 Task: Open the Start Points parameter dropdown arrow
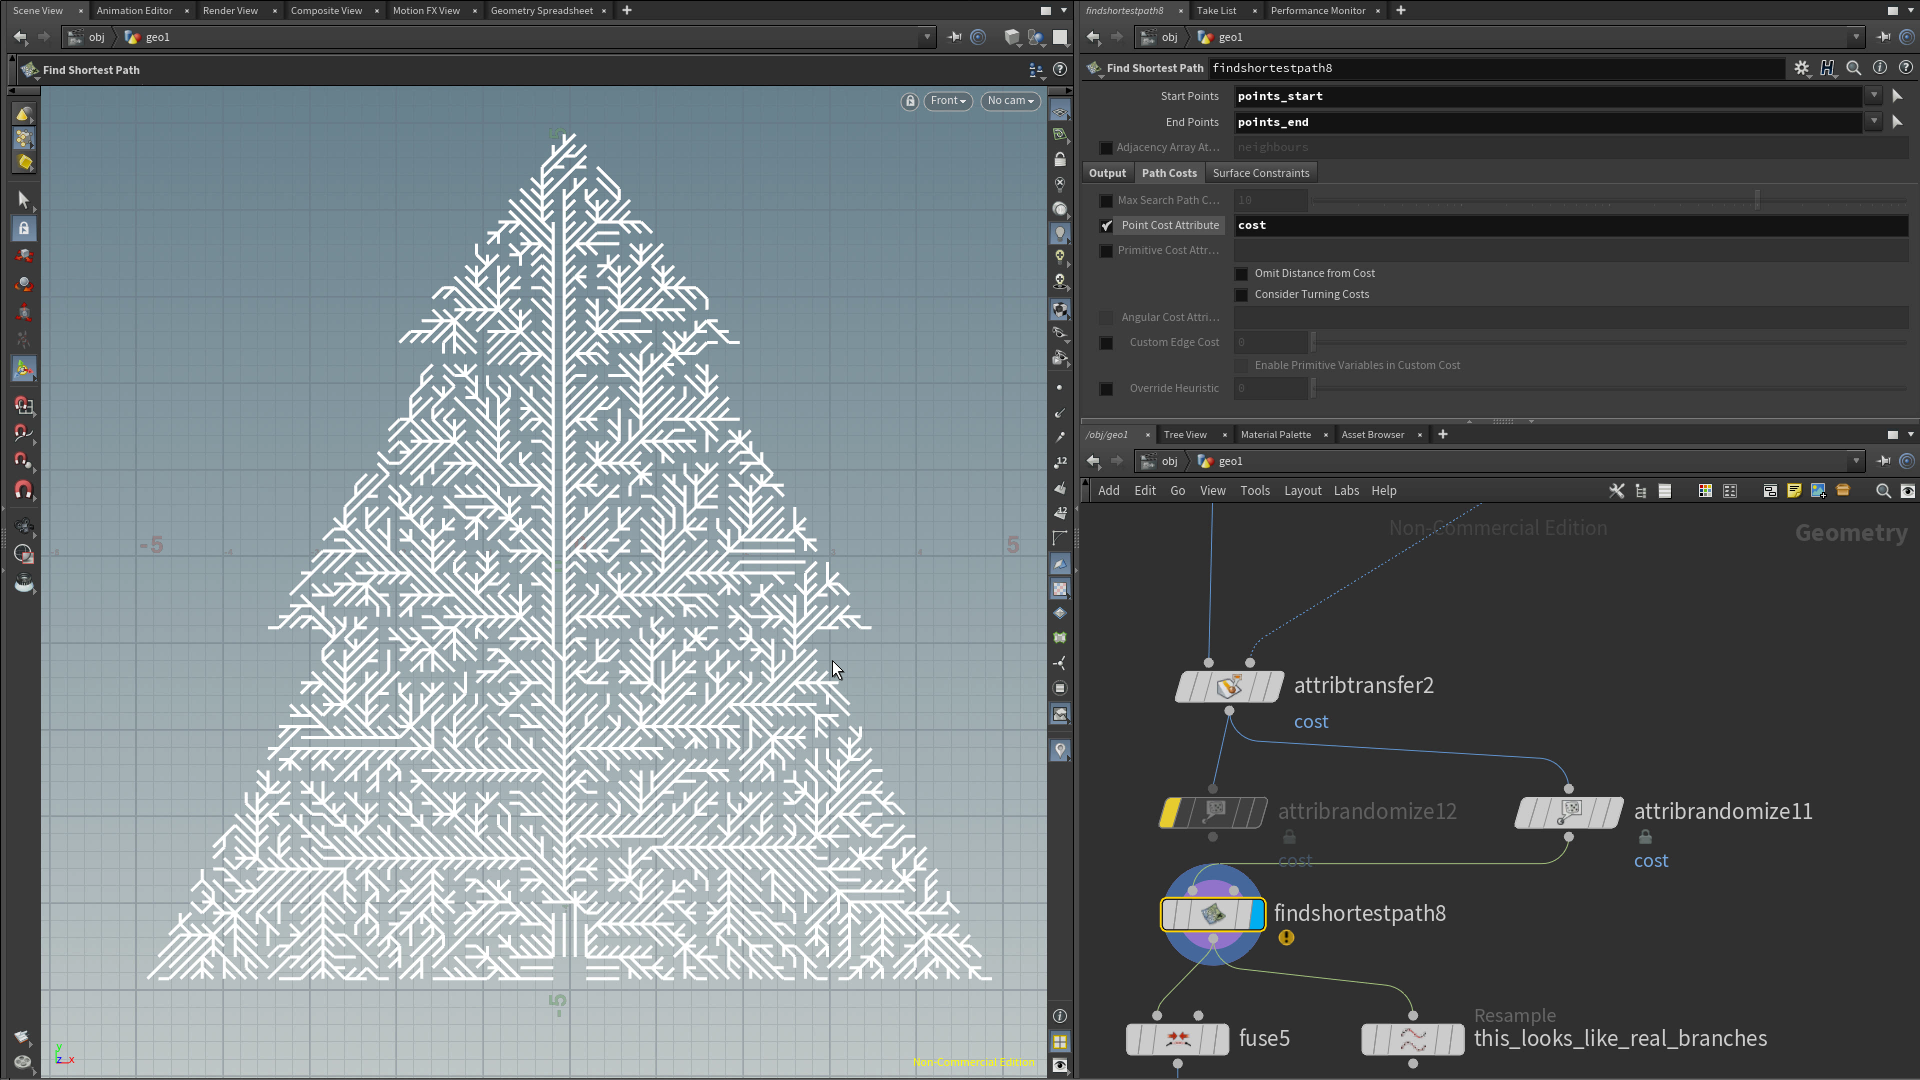coord(1873,95)
